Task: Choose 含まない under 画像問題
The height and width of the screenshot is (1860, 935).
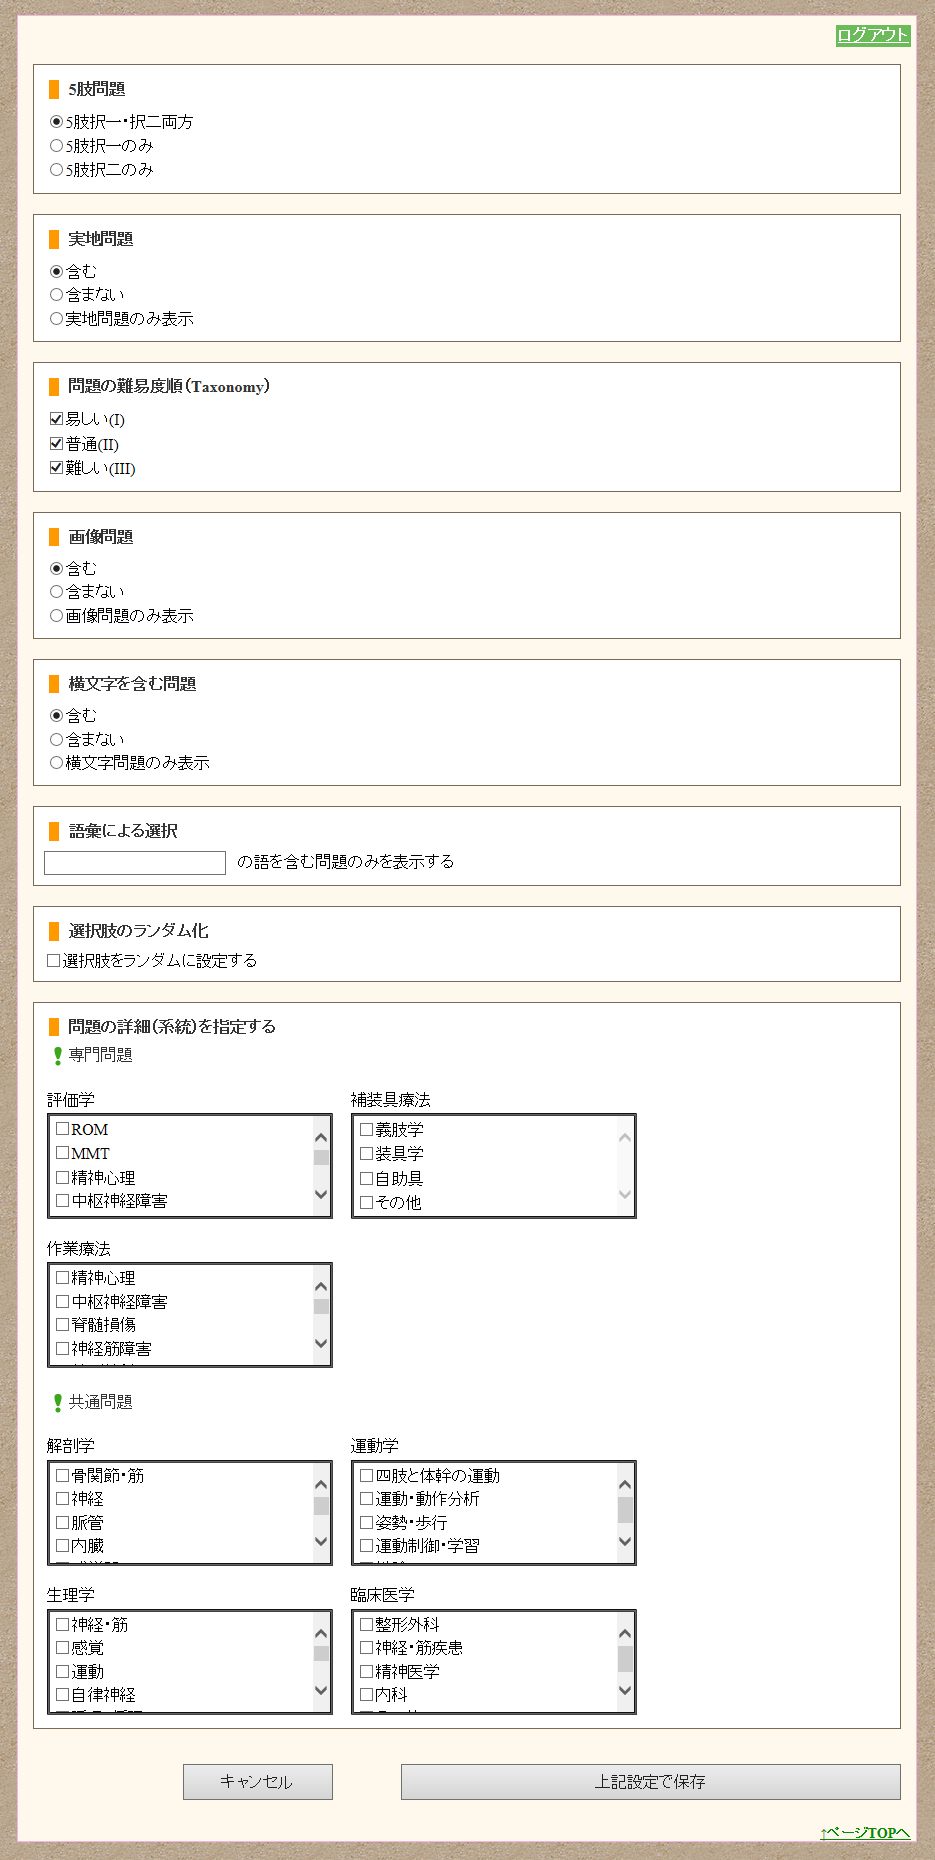Action: pyautogui.click(x=57, y=592)
